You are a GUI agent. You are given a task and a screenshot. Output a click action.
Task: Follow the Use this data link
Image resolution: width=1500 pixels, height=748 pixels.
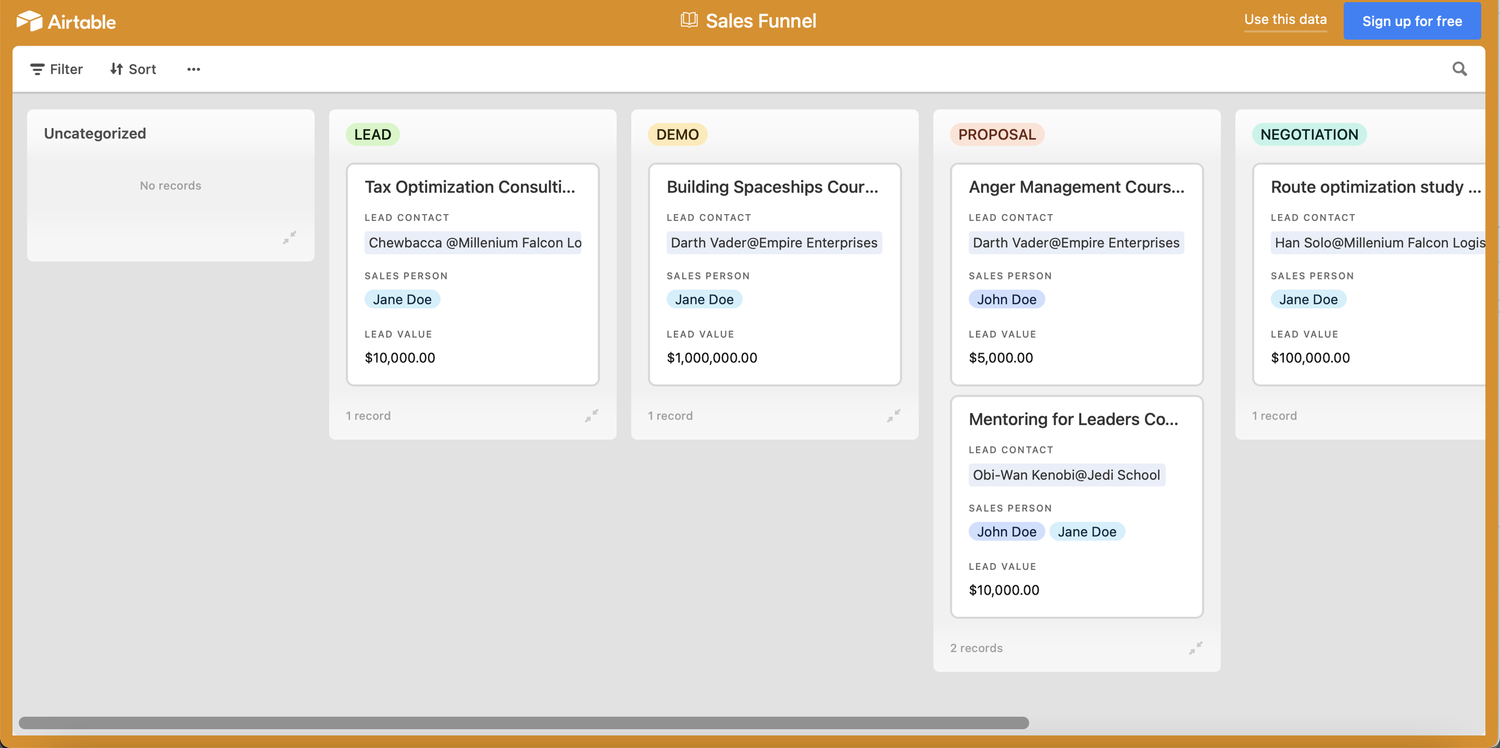(1285, 20)
